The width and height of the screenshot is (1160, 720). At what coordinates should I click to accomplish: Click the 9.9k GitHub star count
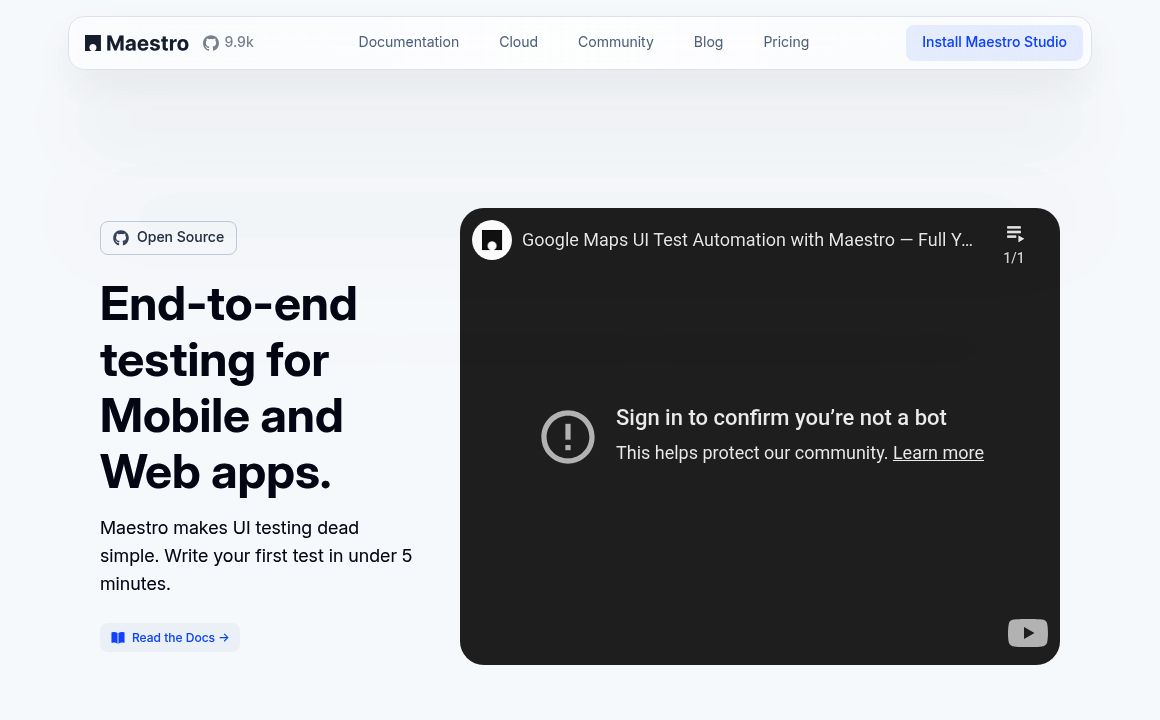pos(239,42)
